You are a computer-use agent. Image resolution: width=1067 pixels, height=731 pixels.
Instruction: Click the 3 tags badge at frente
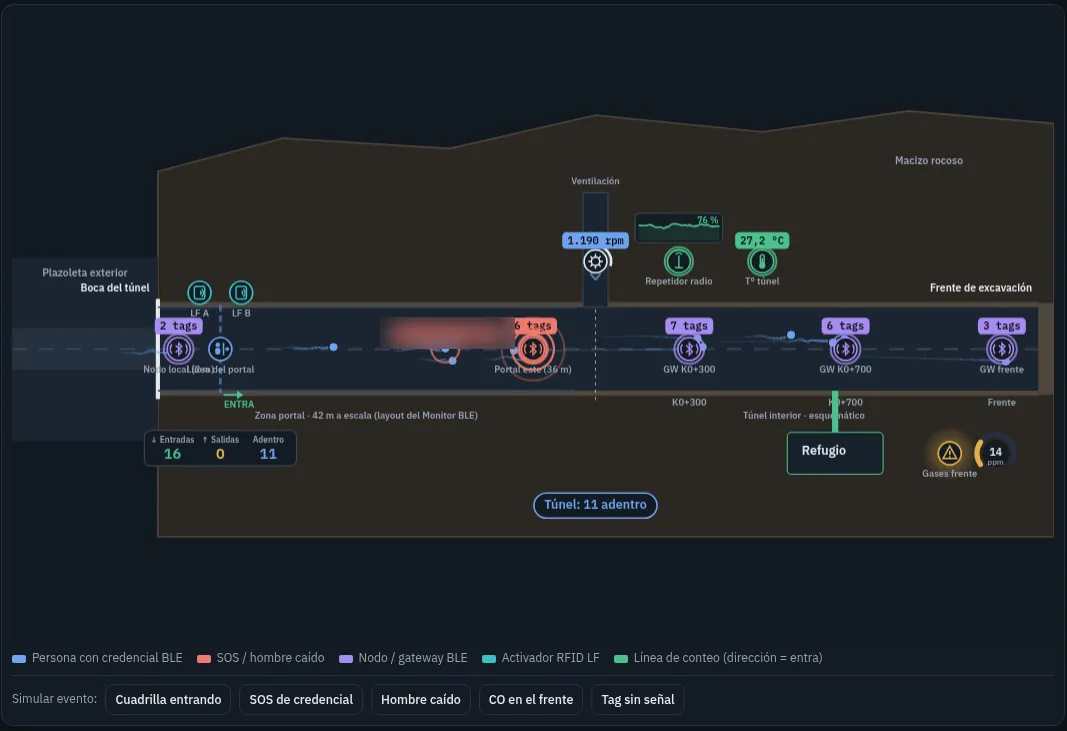pos(1002,326)
